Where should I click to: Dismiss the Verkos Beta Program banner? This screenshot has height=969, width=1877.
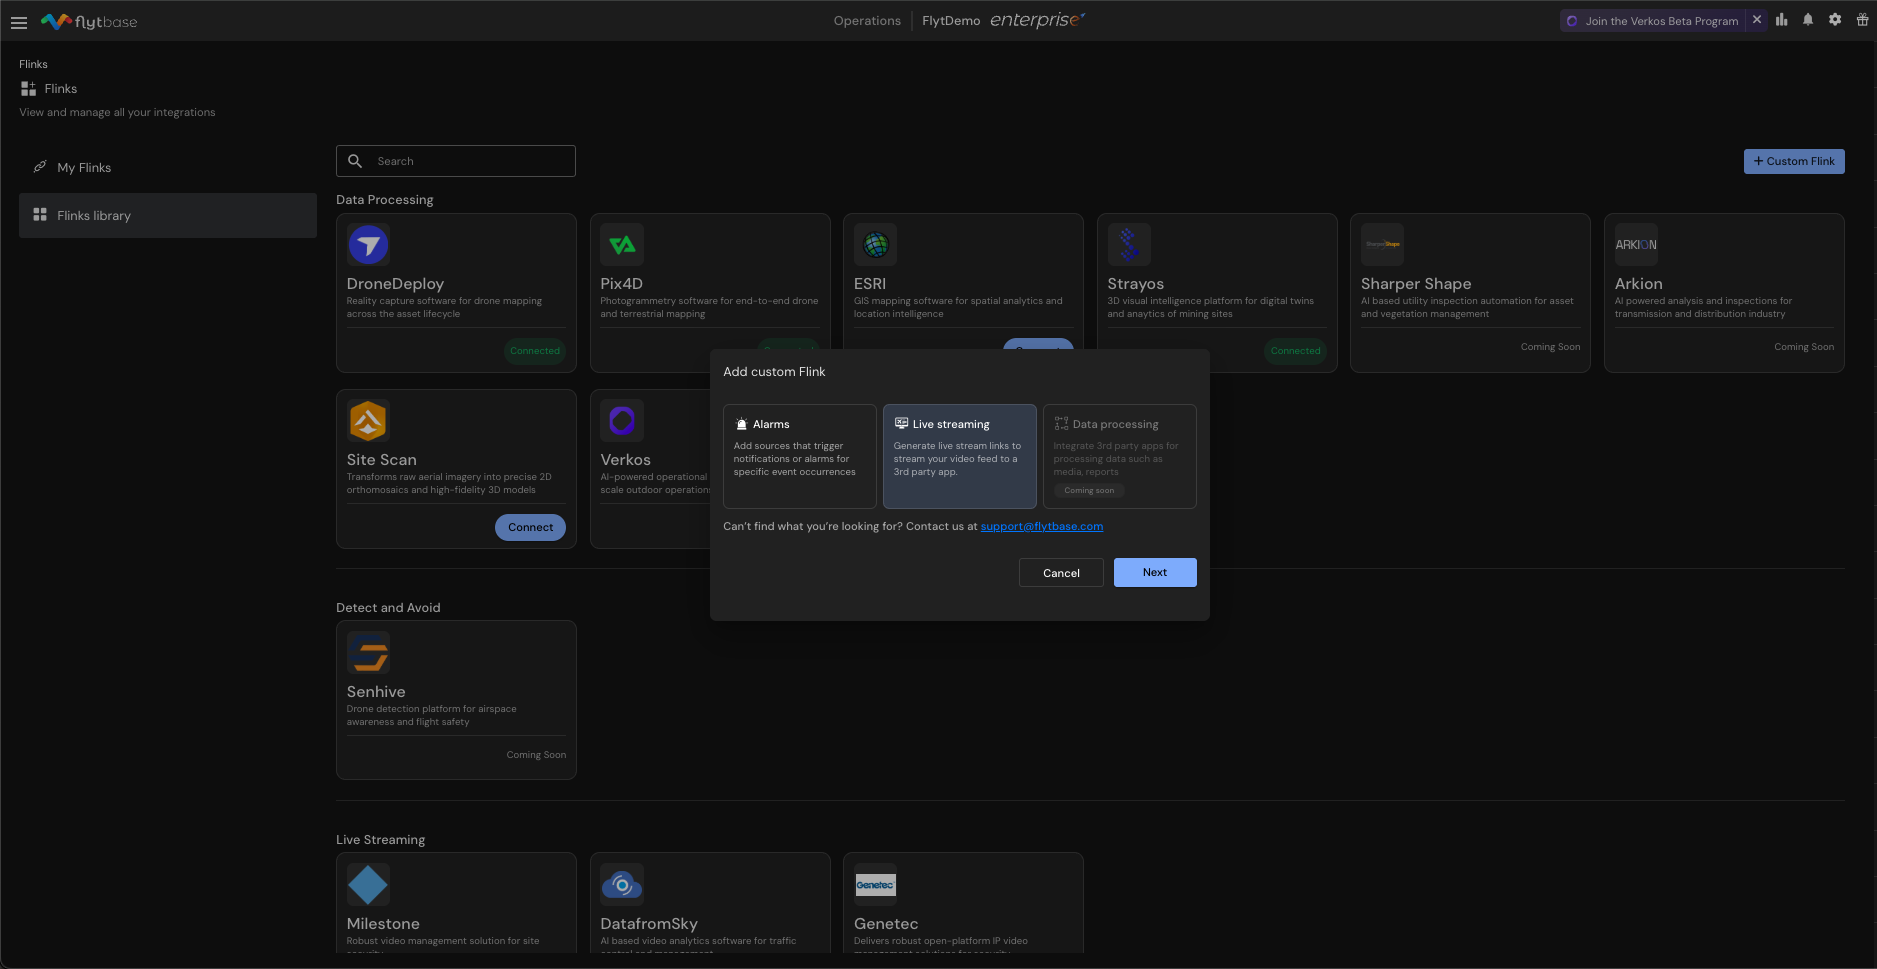1757,20
